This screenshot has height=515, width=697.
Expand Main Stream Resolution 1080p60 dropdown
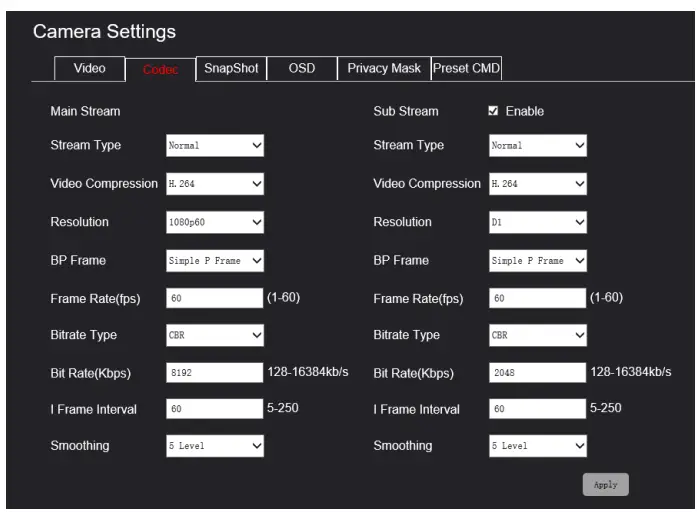(214, 222)
